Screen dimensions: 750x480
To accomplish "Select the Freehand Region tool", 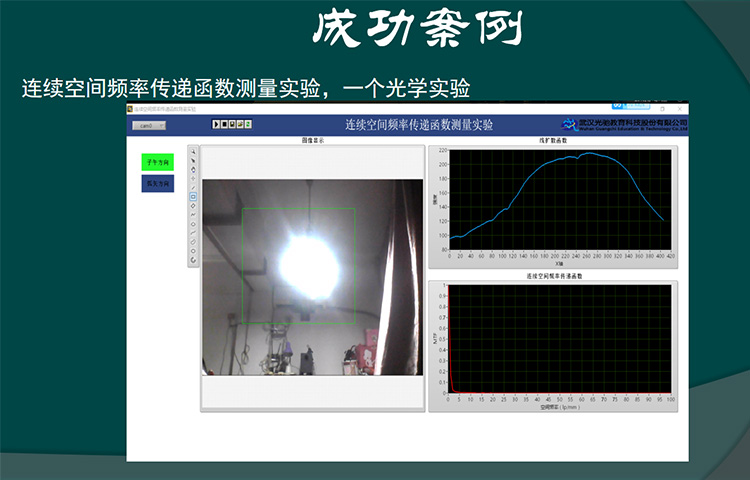I will [x=193, y=242].
